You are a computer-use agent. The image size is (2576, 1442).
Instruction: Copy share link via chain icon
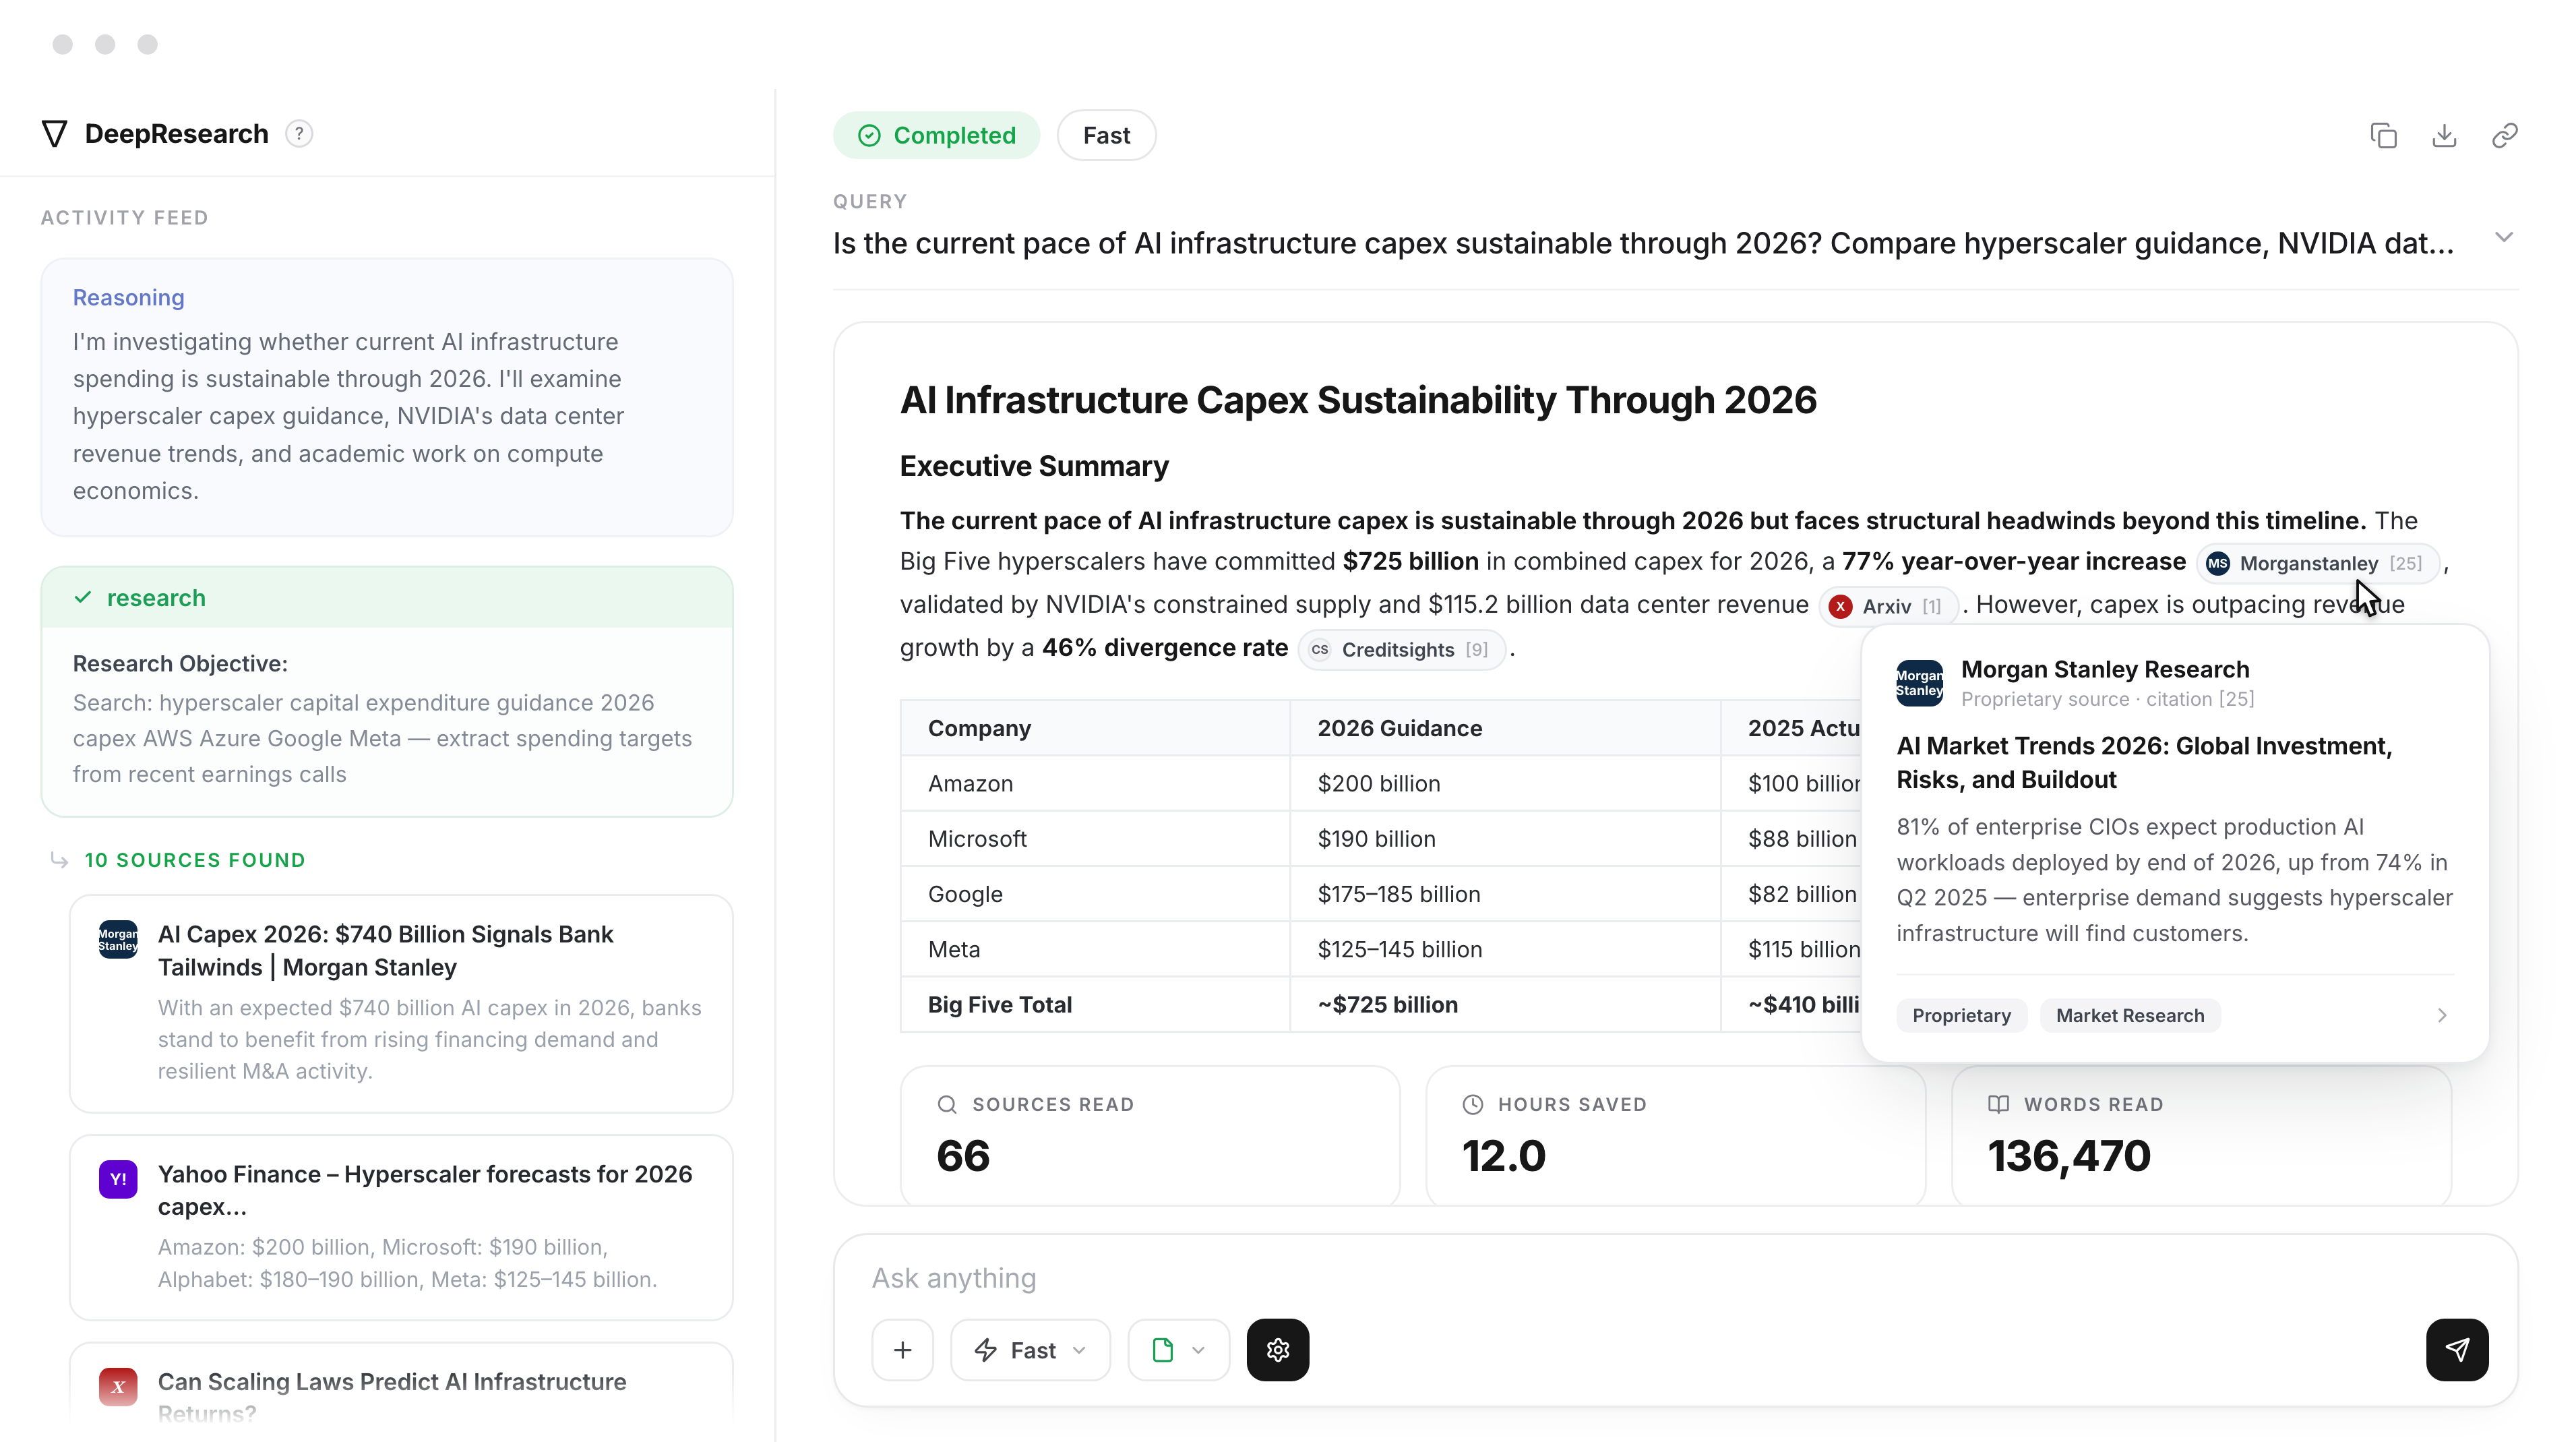pyautogui.click(x=2504, y=136)
